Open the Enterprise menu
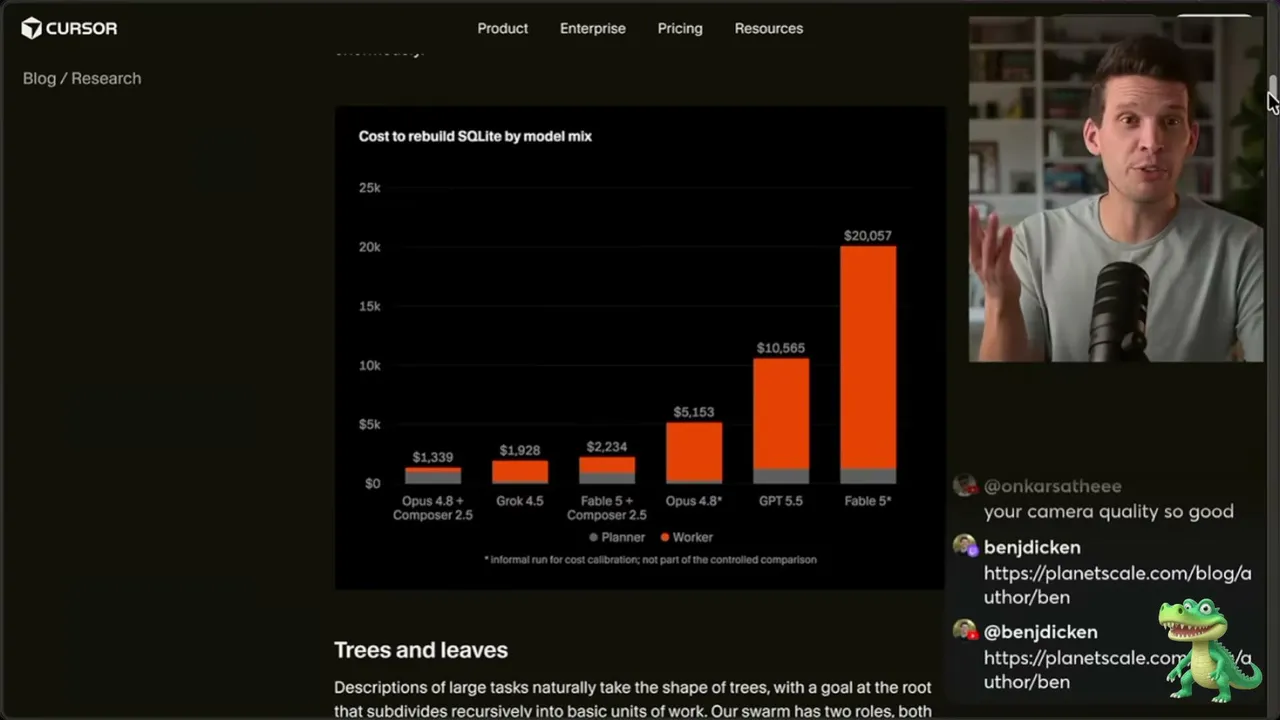The width and height of the screenshot is (1280, 720). 593,28
